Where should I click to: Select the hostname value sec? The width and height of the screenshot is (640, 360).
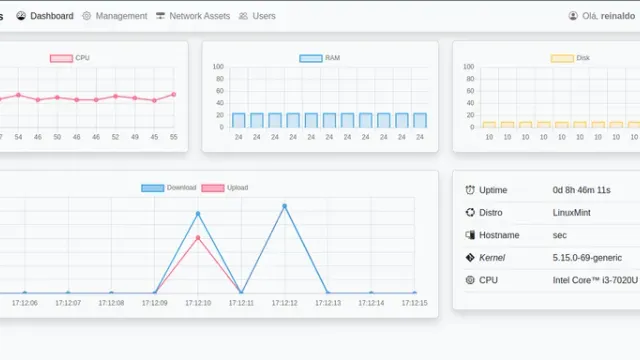coord(560,235)
